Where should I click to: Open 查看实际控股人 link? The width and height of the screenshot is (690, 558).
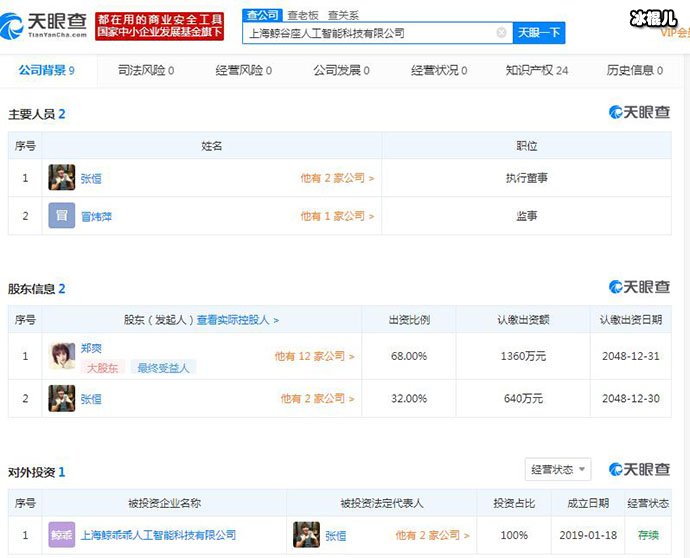[238, 320]
